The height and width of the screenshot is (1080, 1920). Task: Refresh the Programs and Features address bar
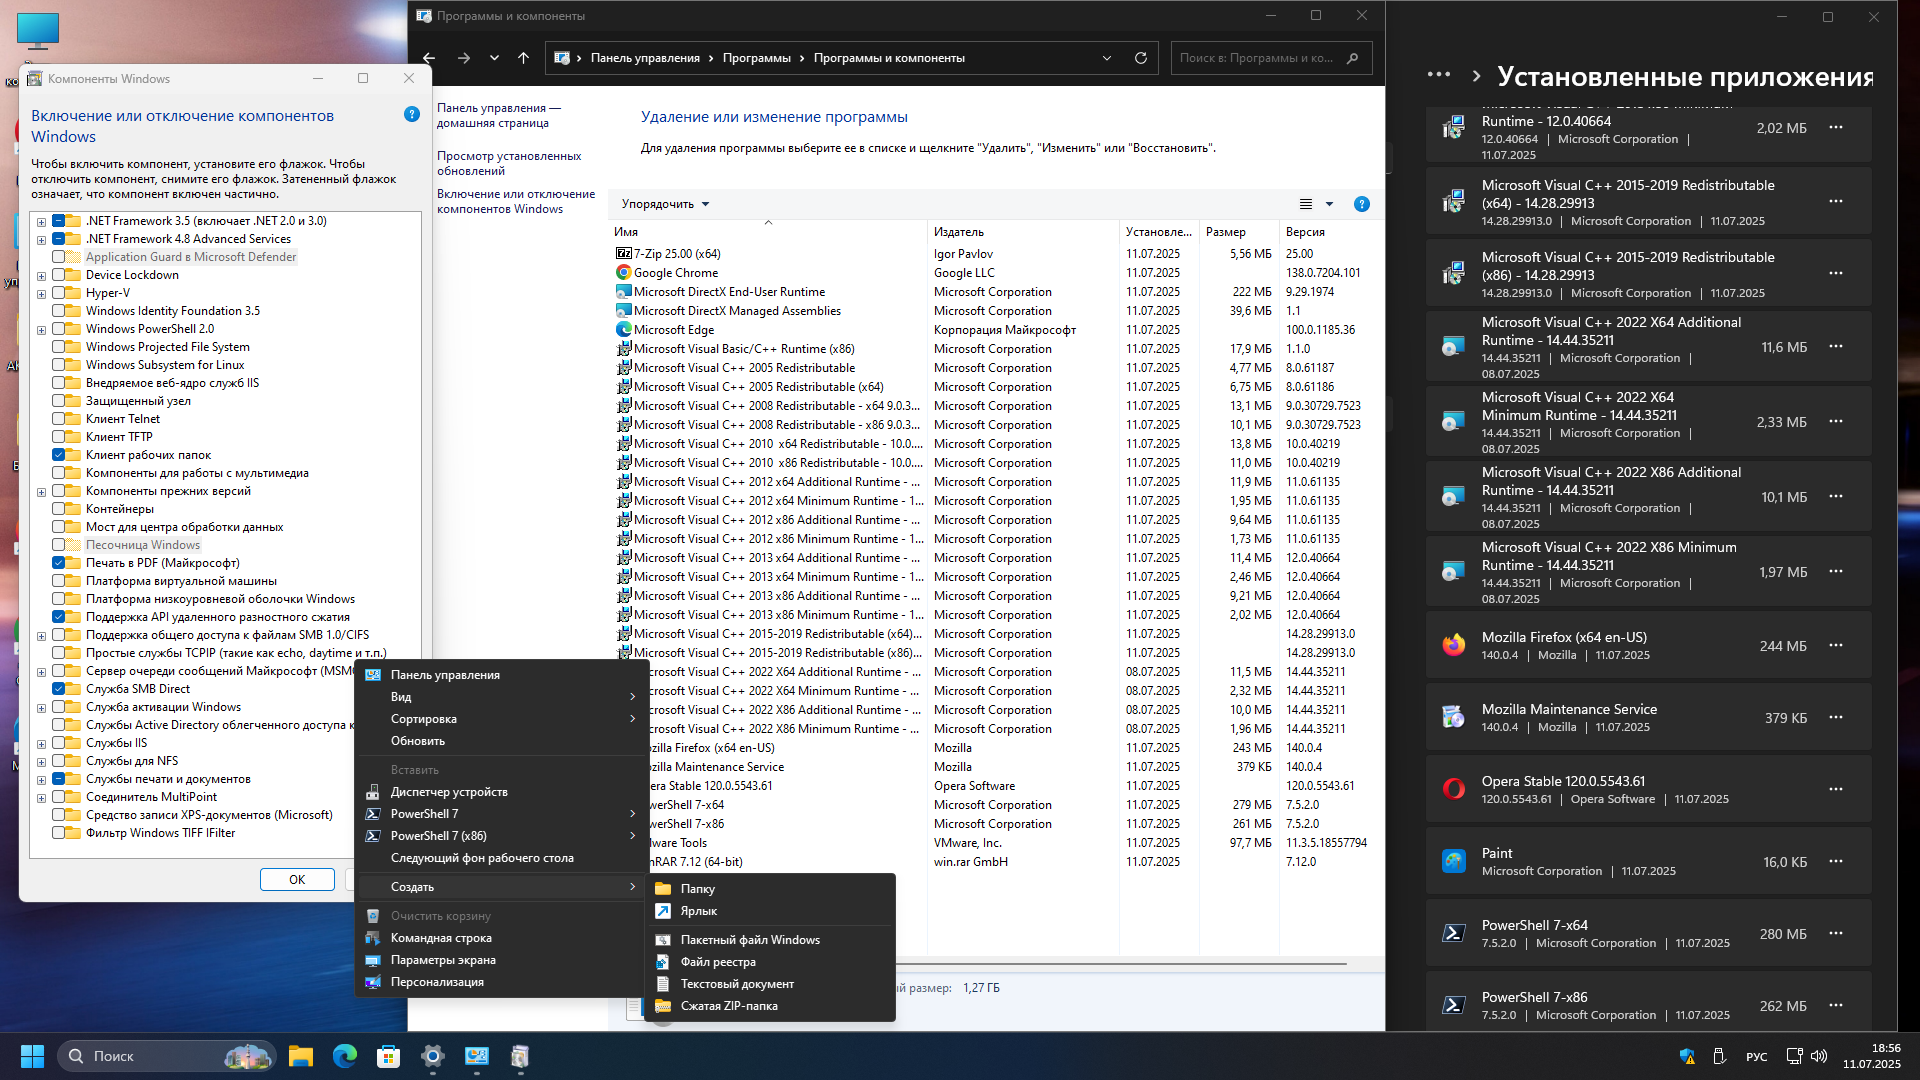pos(1140,58)
